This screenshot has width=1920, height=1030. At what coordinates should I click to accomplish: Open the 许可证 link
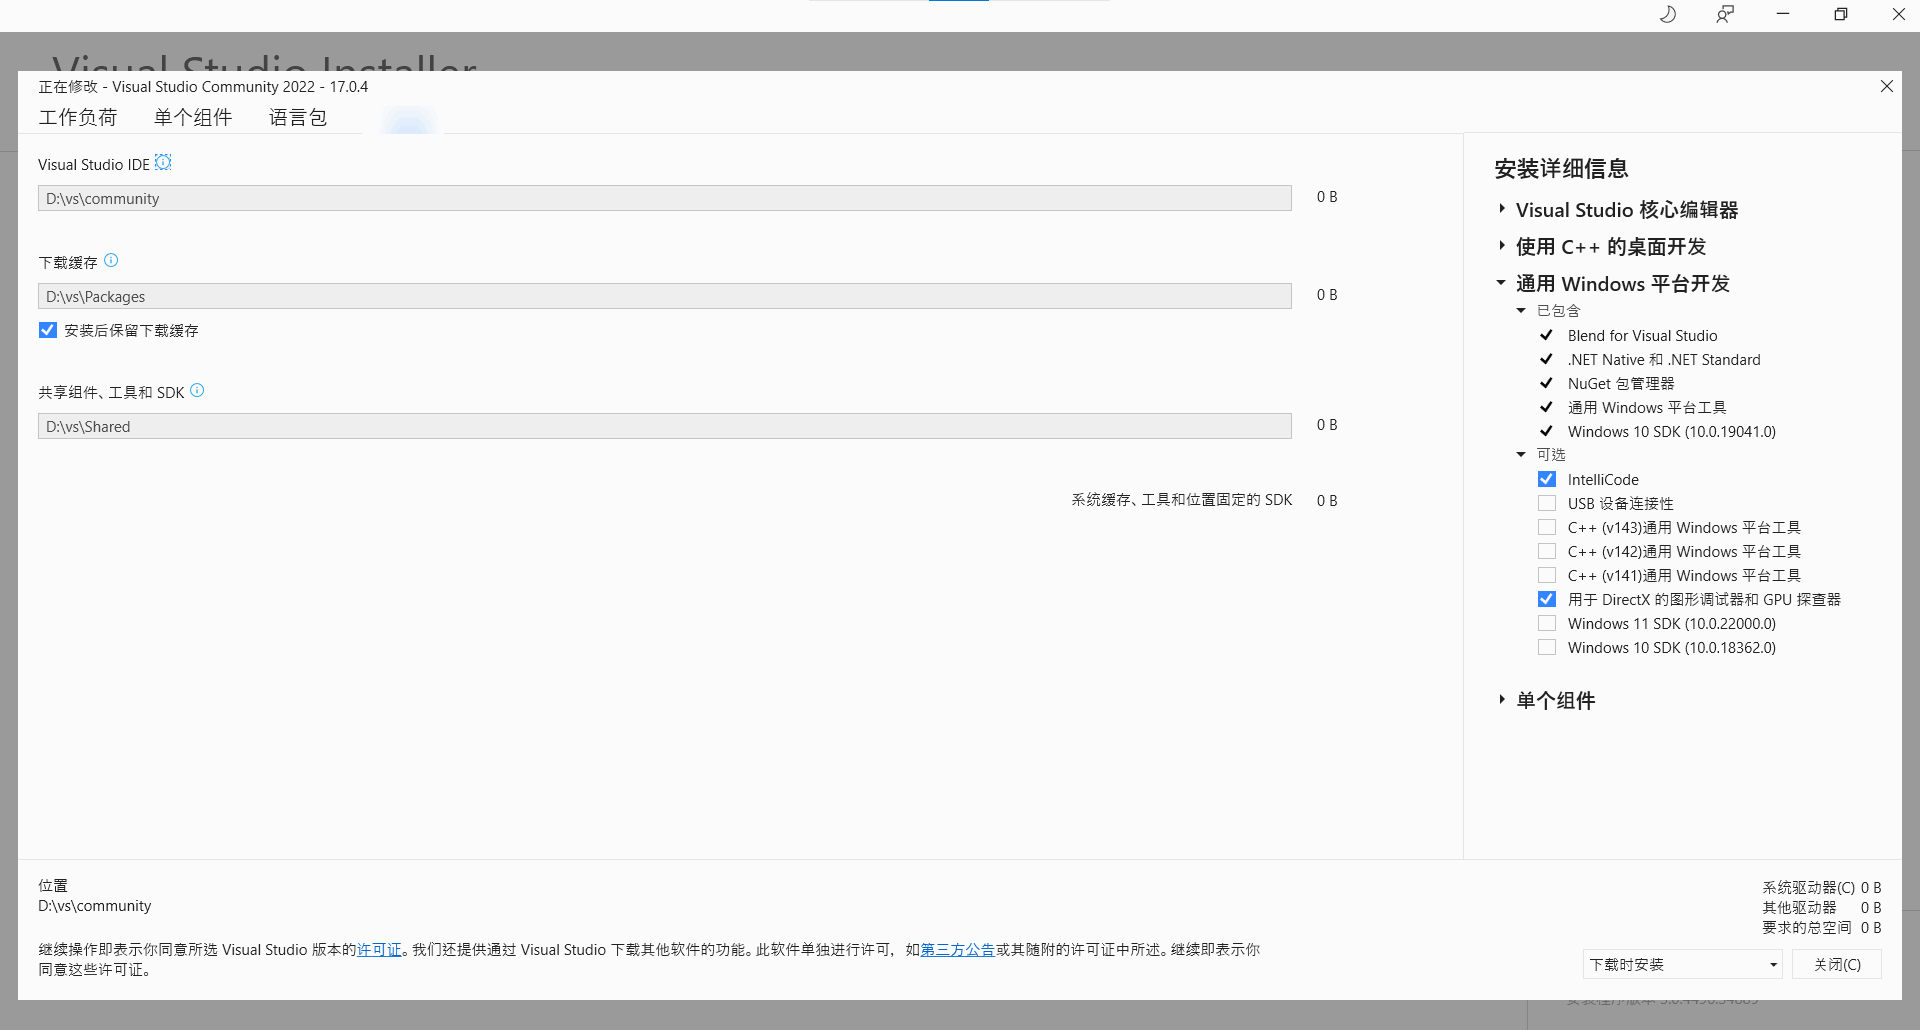click(x=379, y=949)
